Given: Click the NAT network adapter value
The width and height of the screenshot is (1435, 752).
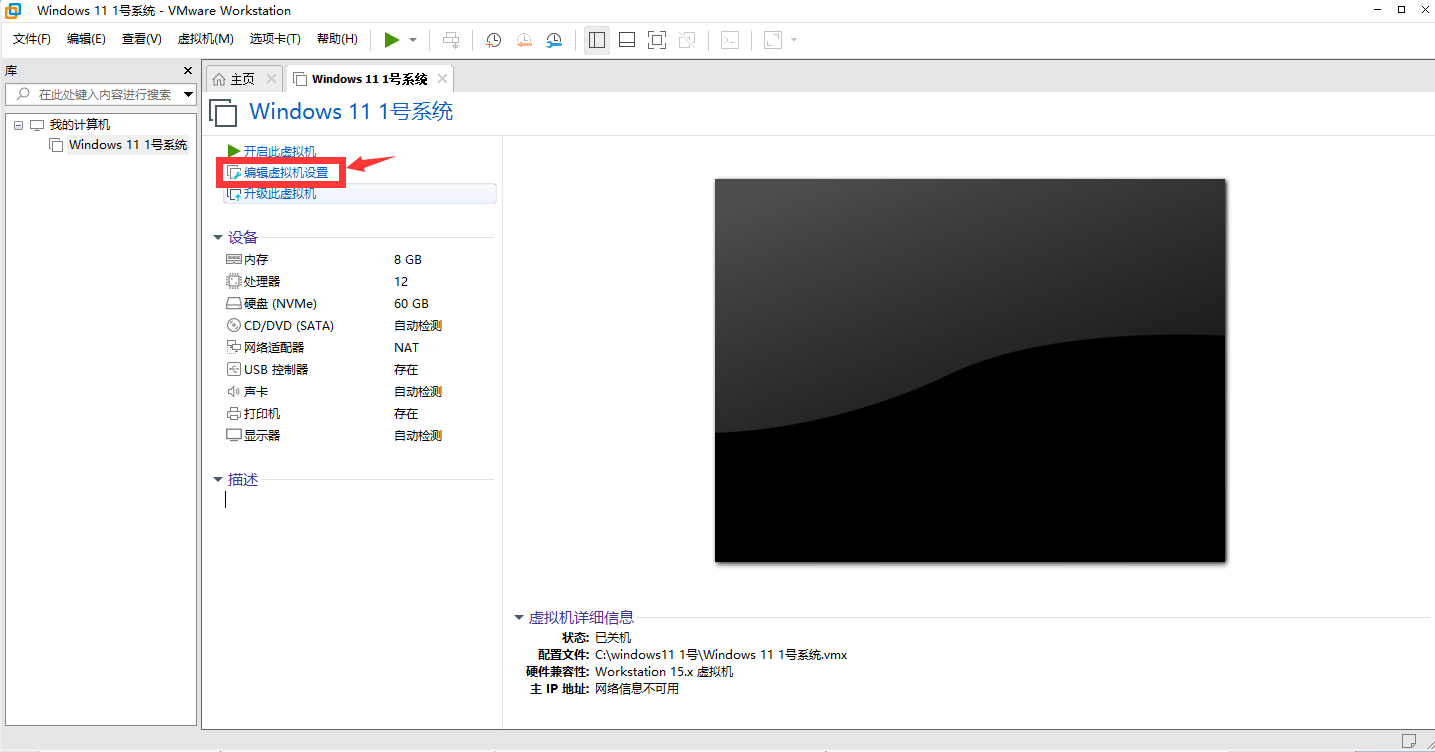Looking at the screenshot, I should pos(407,348).
